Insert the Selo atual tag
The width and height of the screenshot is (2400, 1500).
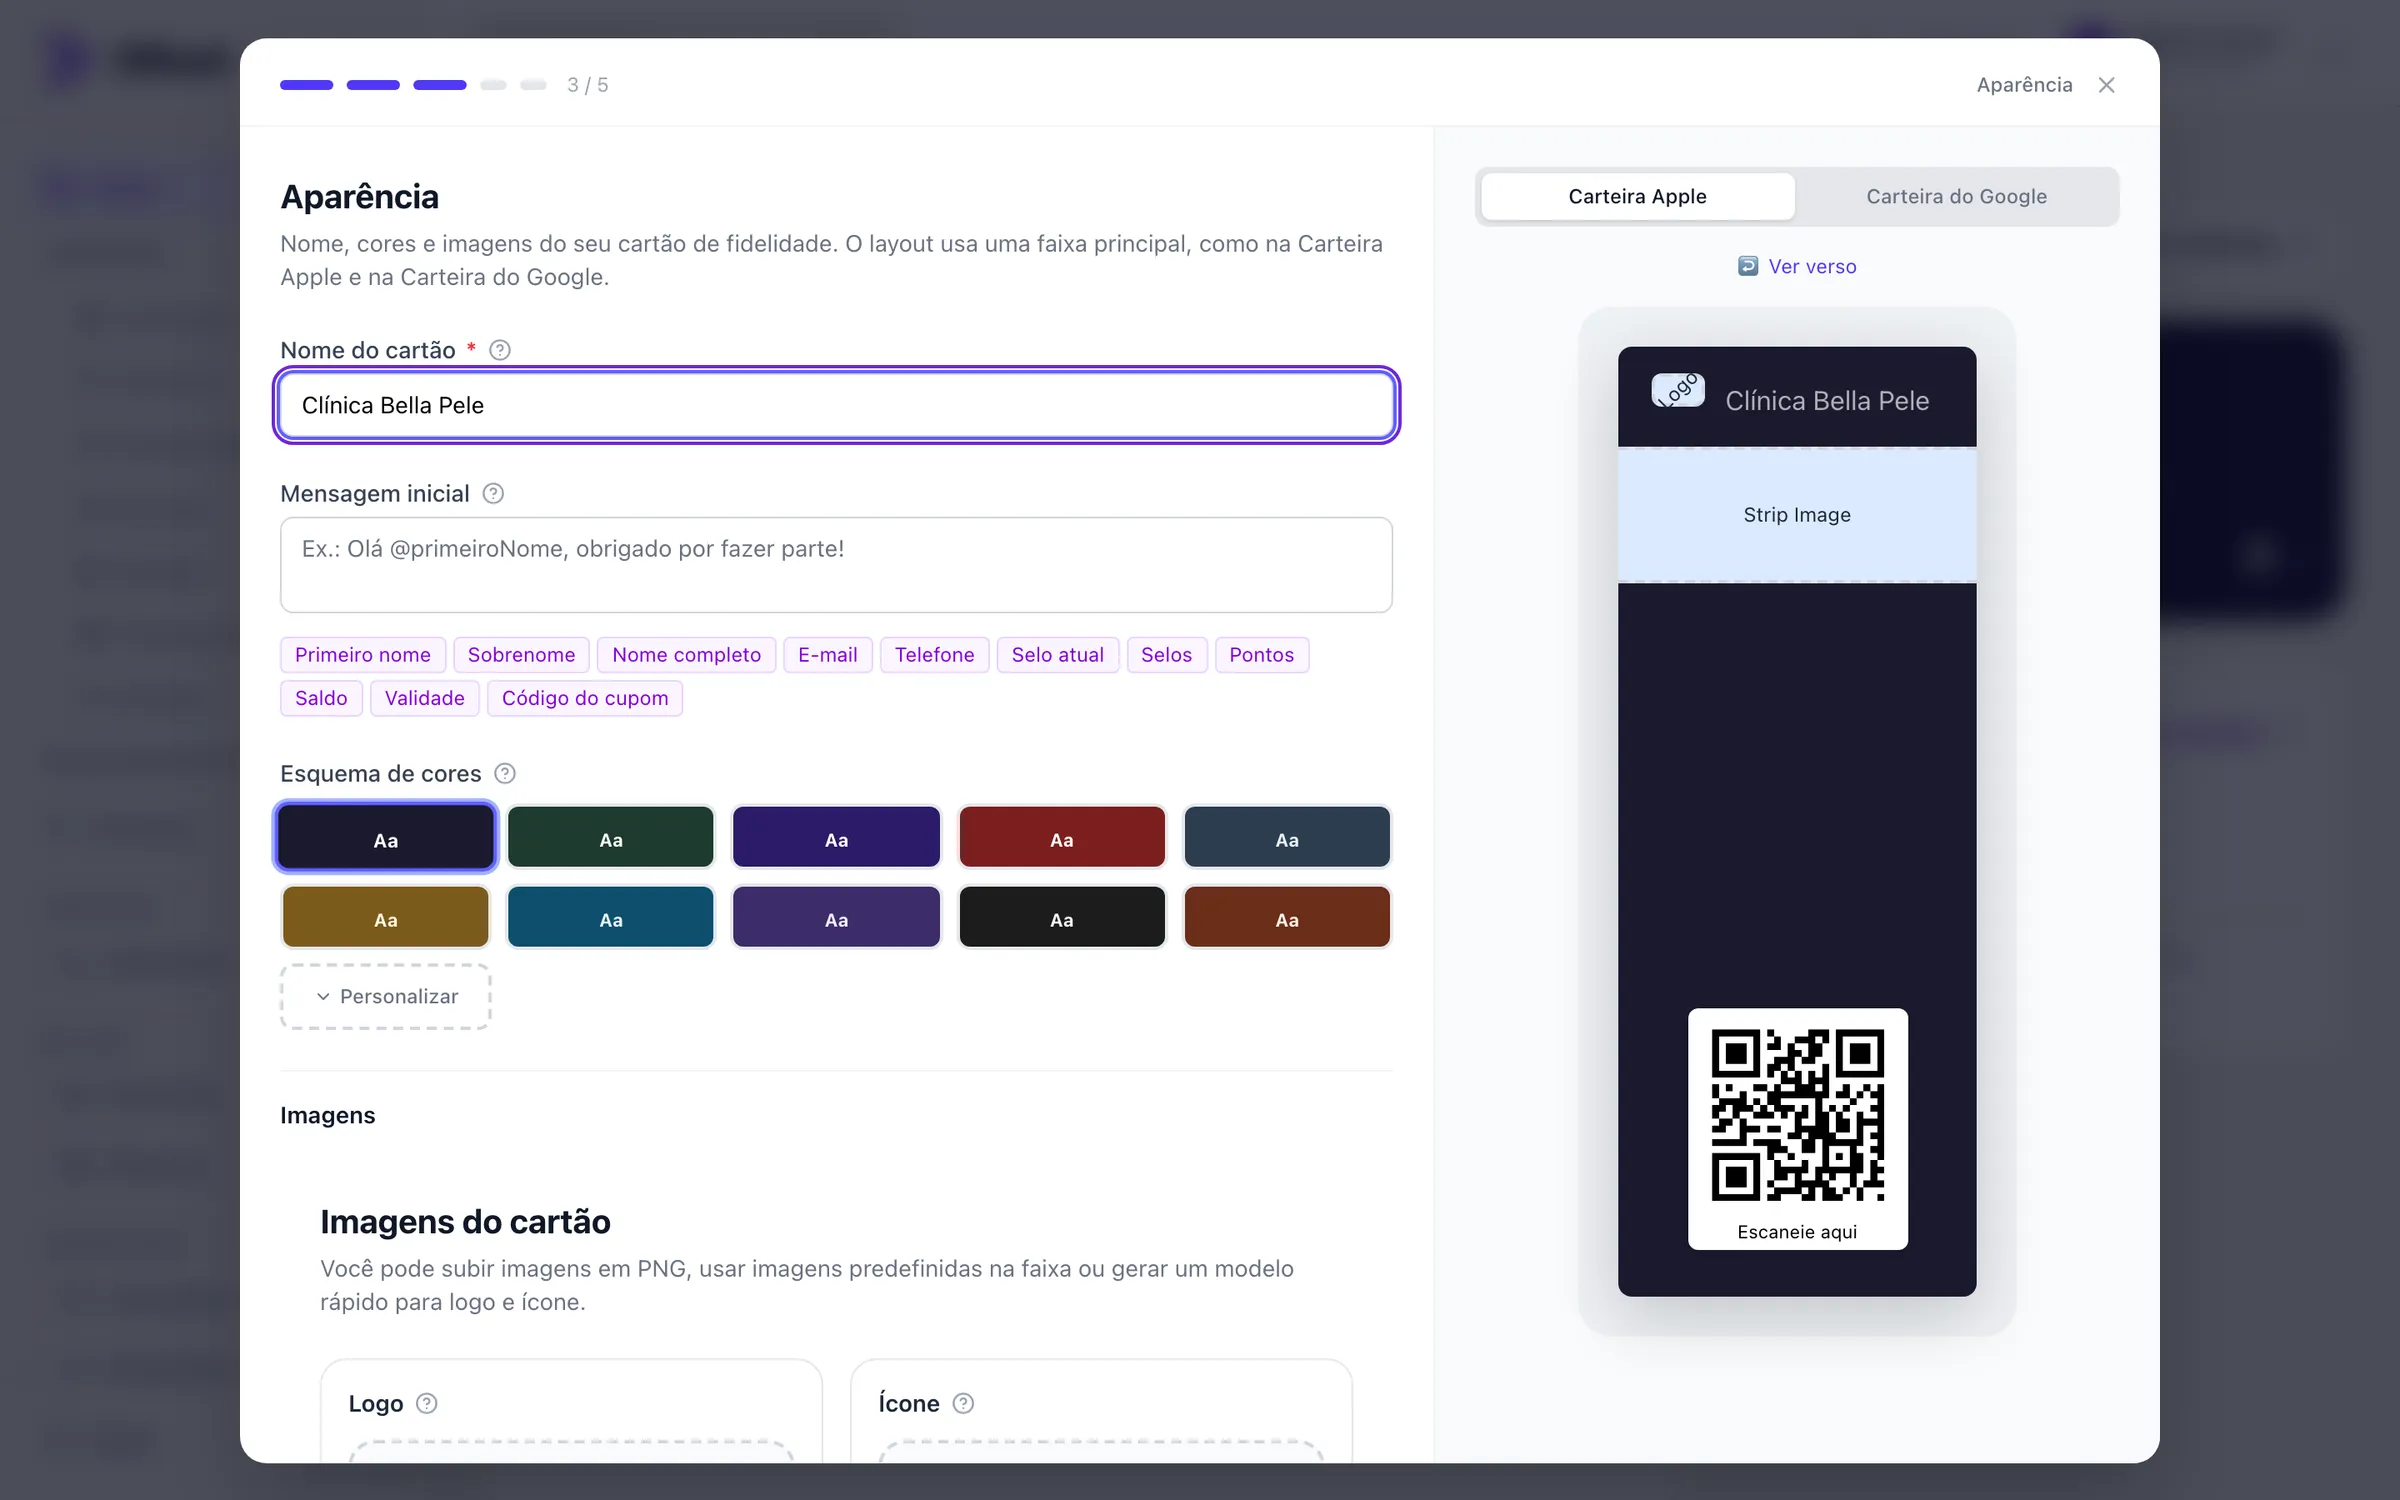(x=1058, y=655)
